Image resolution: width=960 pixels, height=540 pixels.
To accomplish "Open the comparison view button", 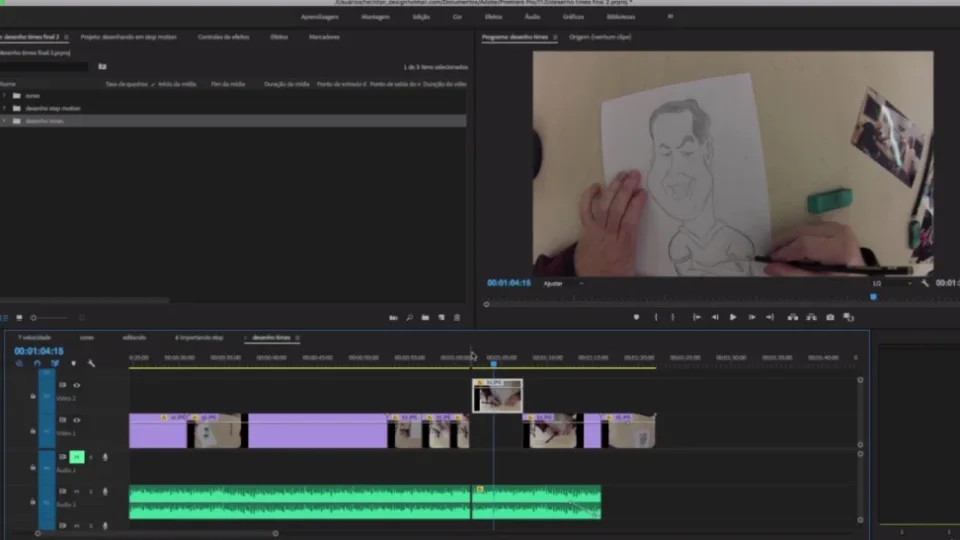I will coord(849,317).
